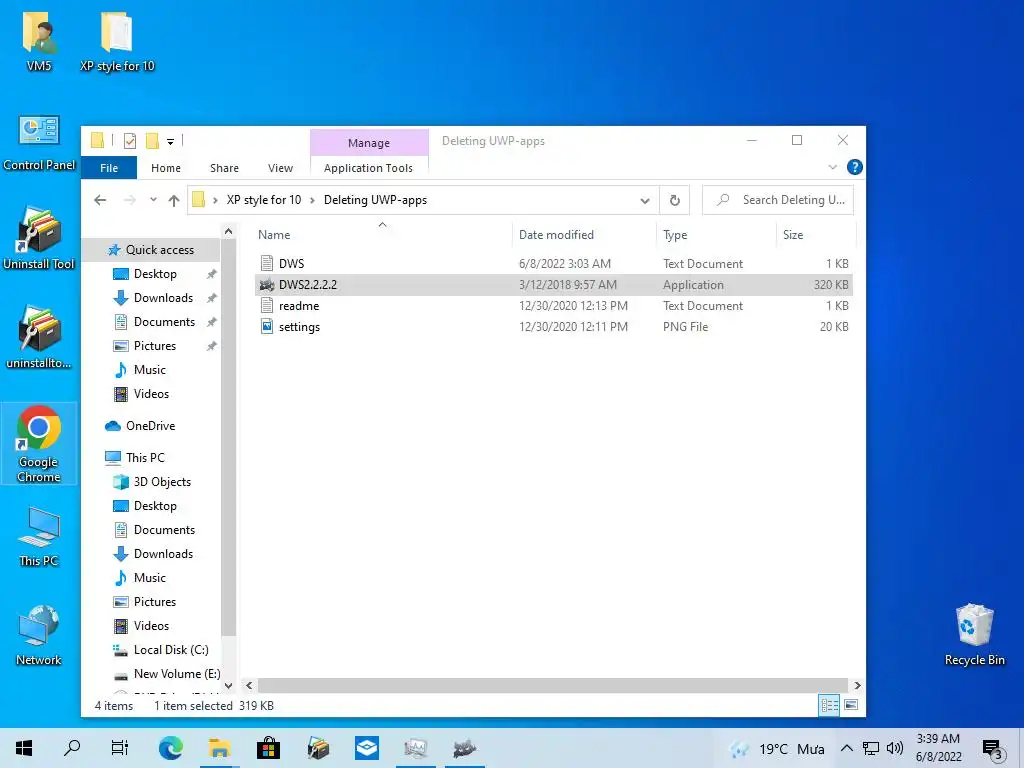Select the DWS text document
1024x768 pixels.
[x=553, y=263]
